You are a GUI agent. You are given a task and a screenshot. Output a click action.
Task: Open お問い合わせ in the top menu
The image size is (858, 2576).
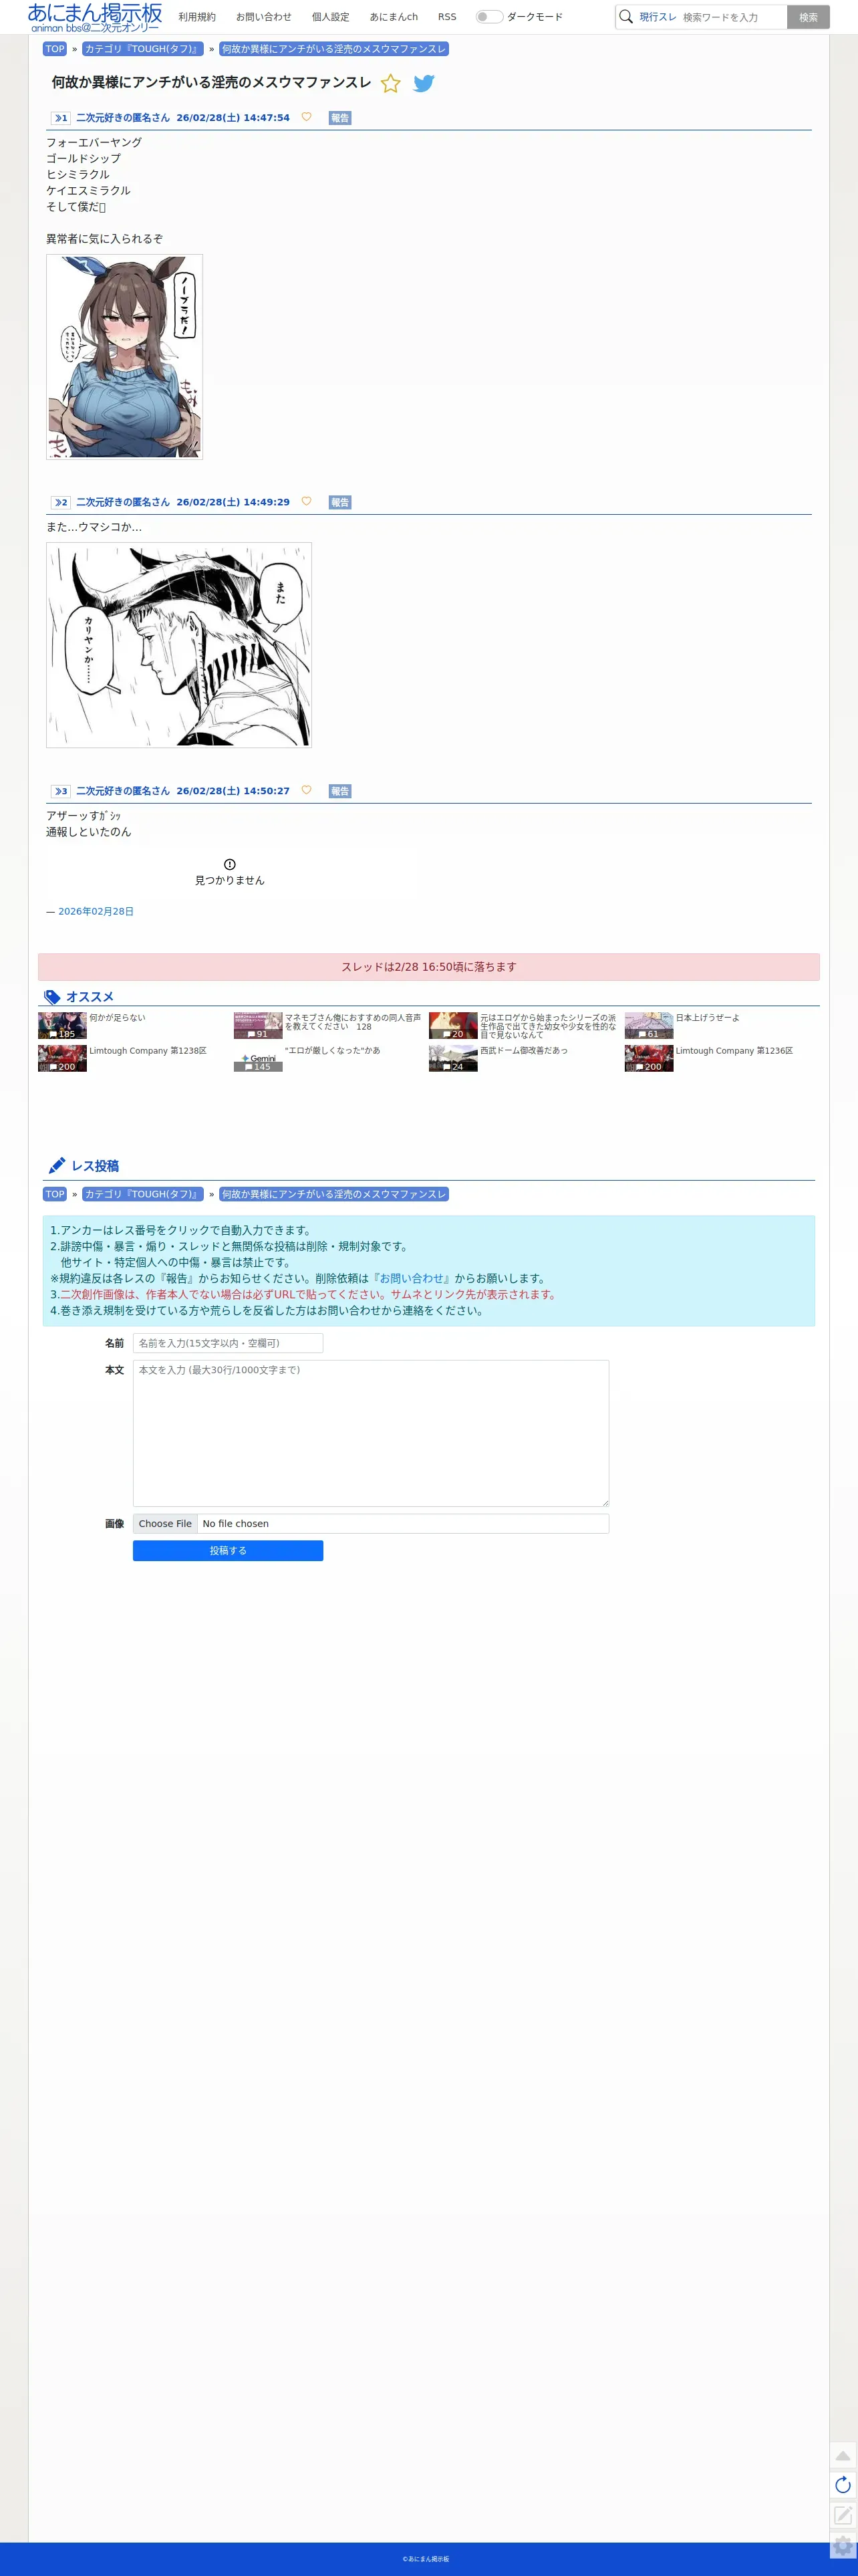(264, 17)
